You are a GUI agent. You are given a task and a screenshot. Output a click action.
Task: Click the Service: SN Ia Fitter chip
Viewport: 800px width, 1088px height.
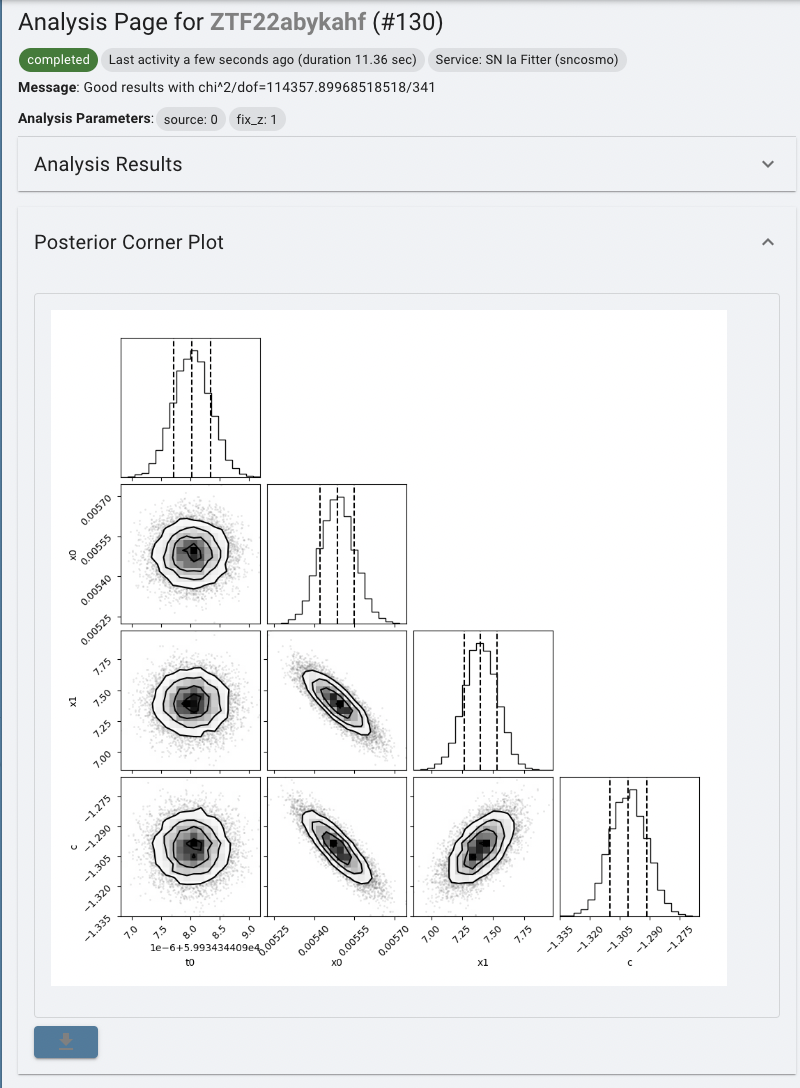(527, 60)
